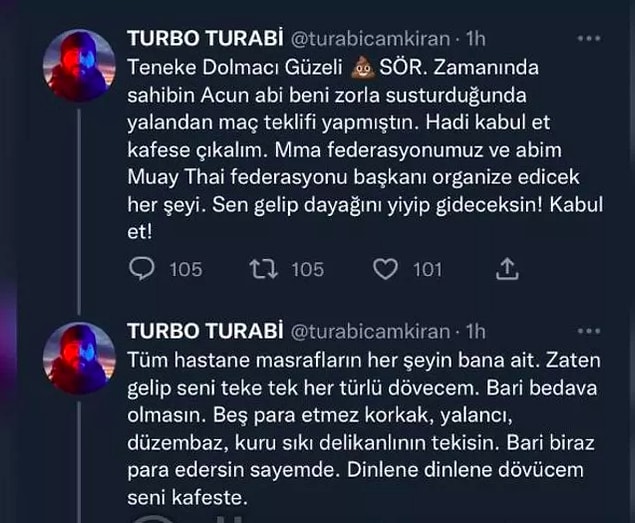Screen dimensions: 635x523
Task: Open @turabicamkiran handle on second tweet
Action: click(x=371, y=331)
